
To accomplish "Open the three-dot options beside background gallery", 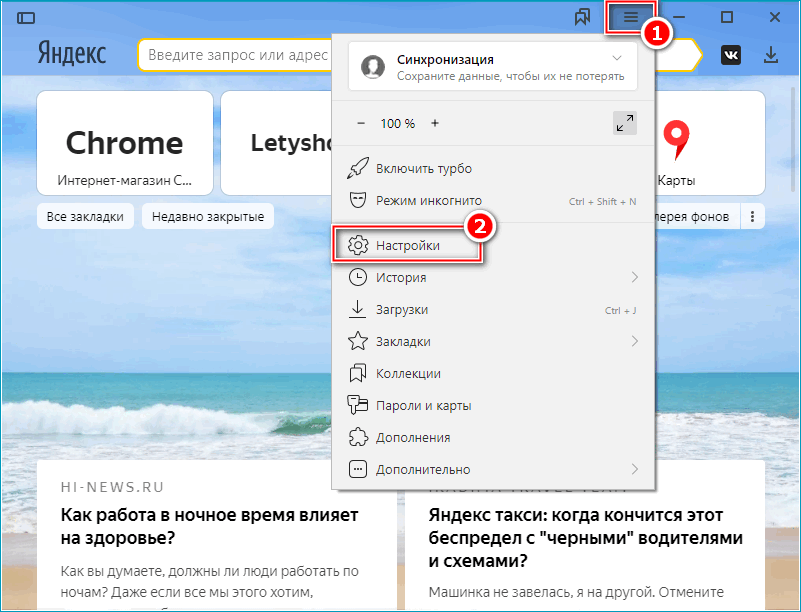I will pos(752,217).
